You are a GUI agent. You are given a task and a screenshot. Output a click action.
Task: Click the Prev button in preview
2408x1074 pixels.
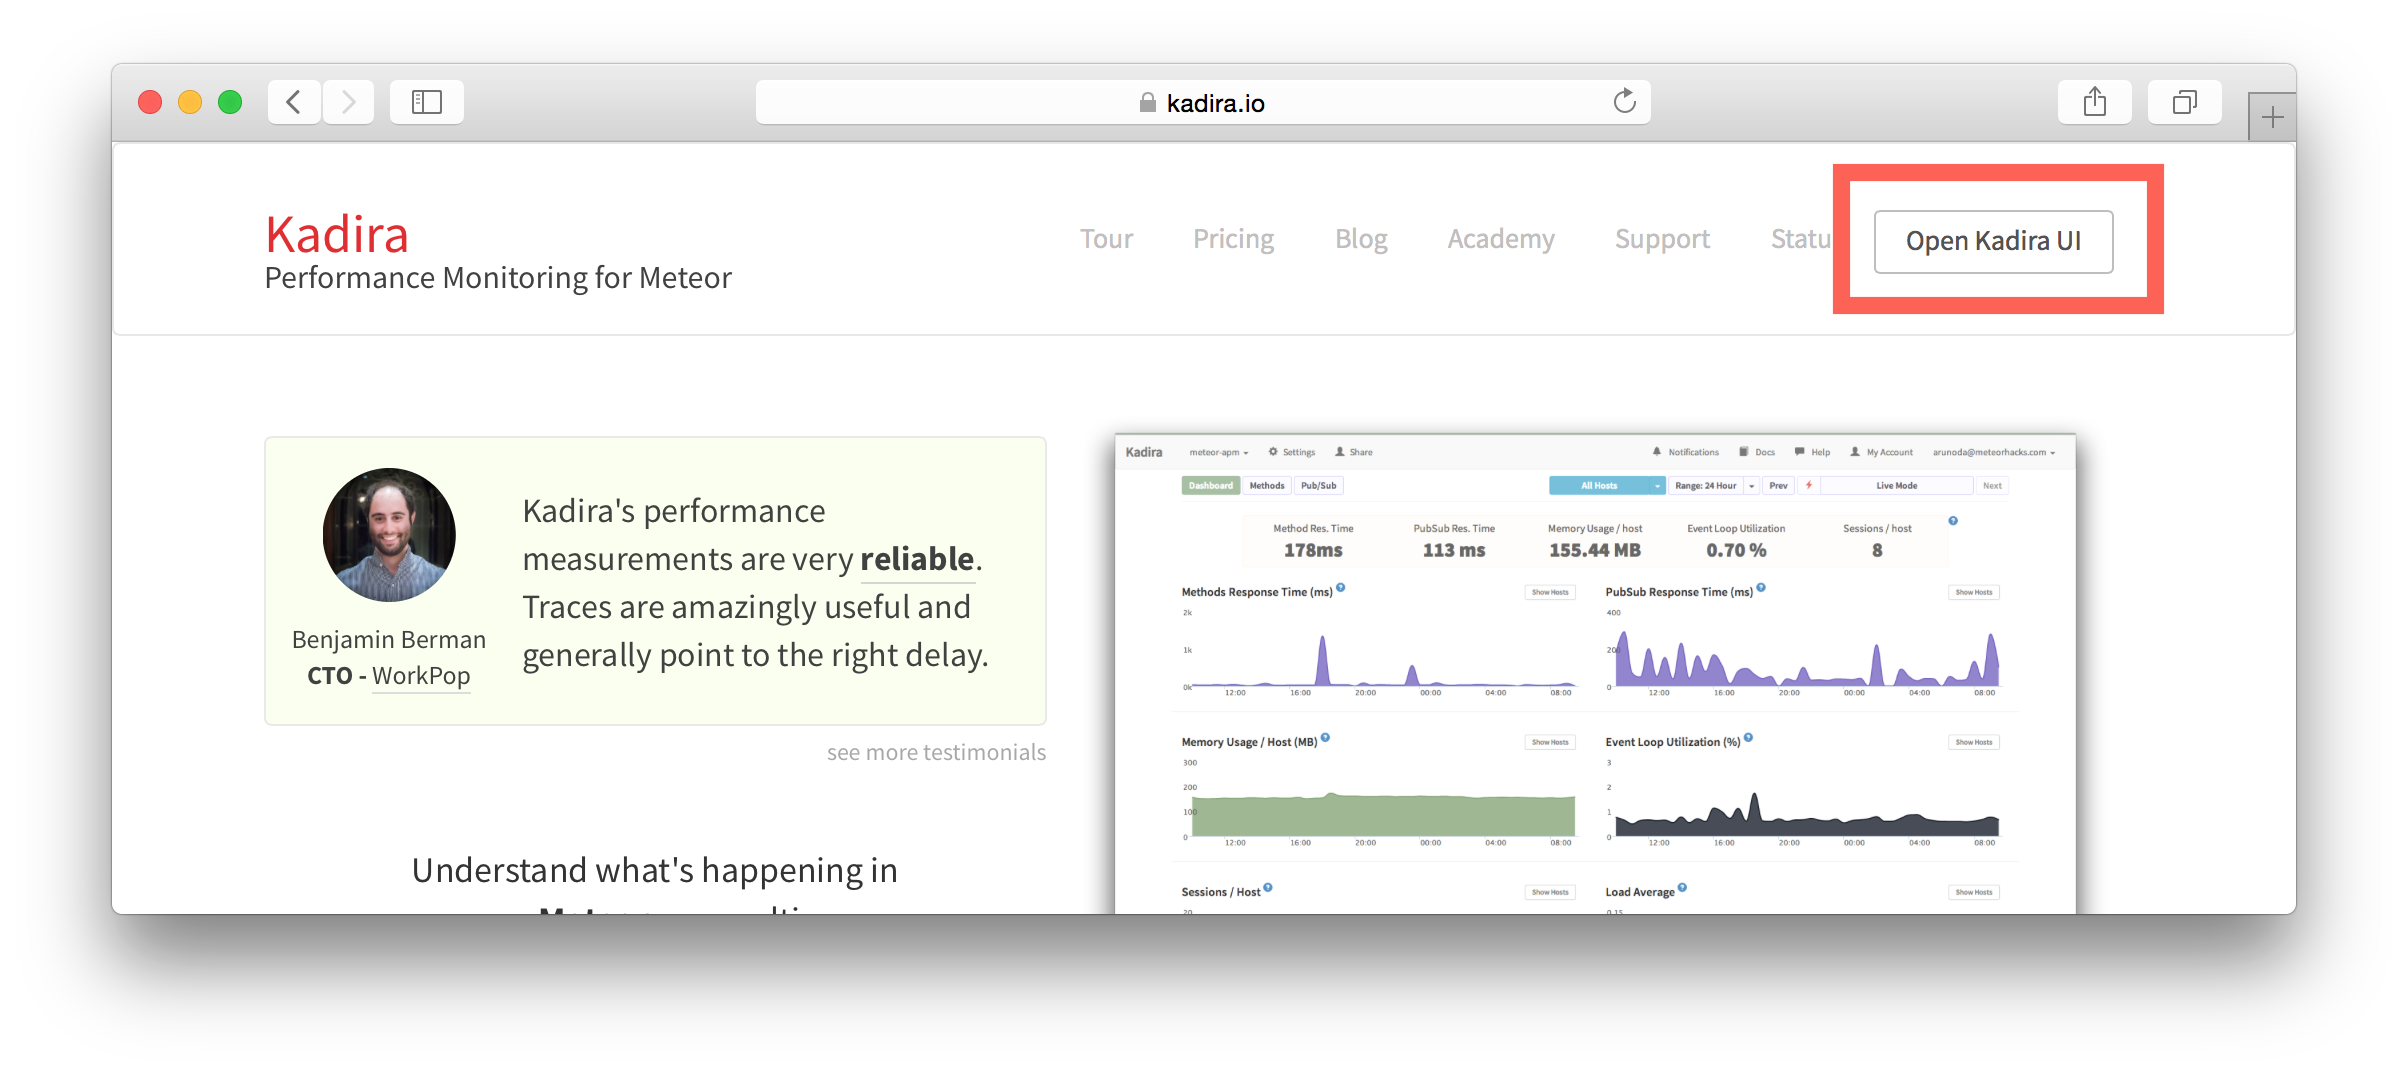pyautogui.click(x=1778, y=486)
